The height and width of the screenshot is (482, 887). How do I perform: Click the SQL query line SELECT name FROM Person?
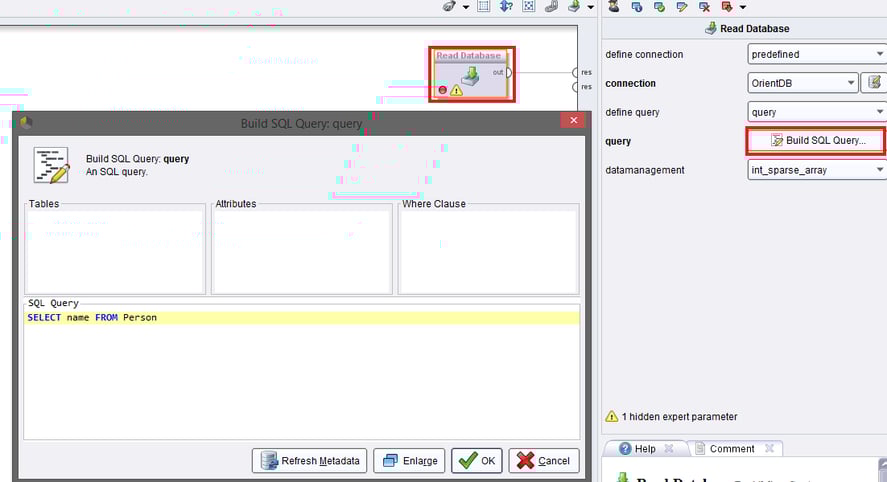click(x=302, y=318)
